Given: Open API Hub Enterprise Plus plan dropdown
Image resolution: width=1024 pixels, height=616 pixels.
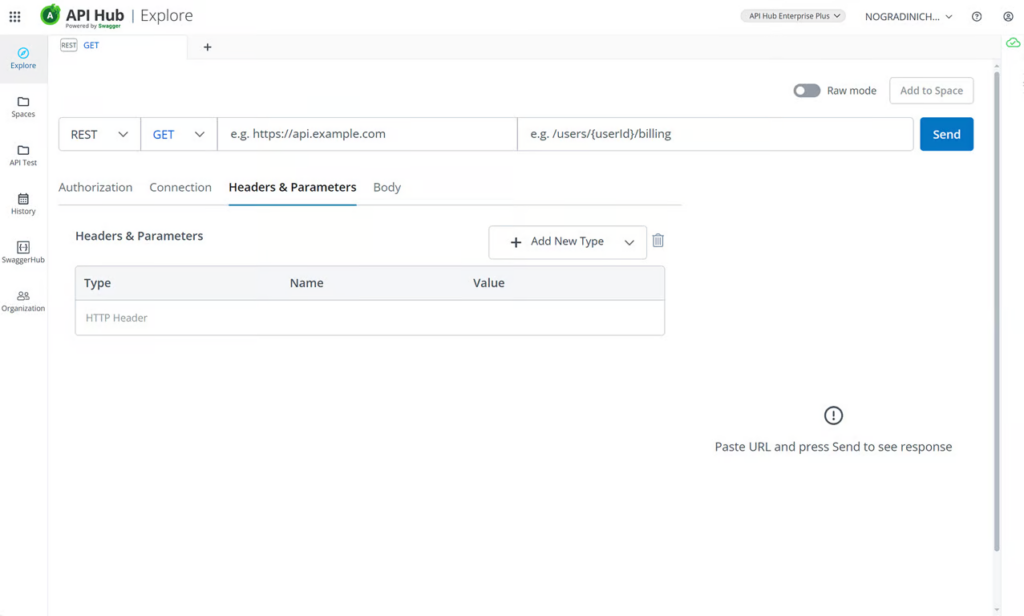Looking at the screenshot, I should (793, 16).
